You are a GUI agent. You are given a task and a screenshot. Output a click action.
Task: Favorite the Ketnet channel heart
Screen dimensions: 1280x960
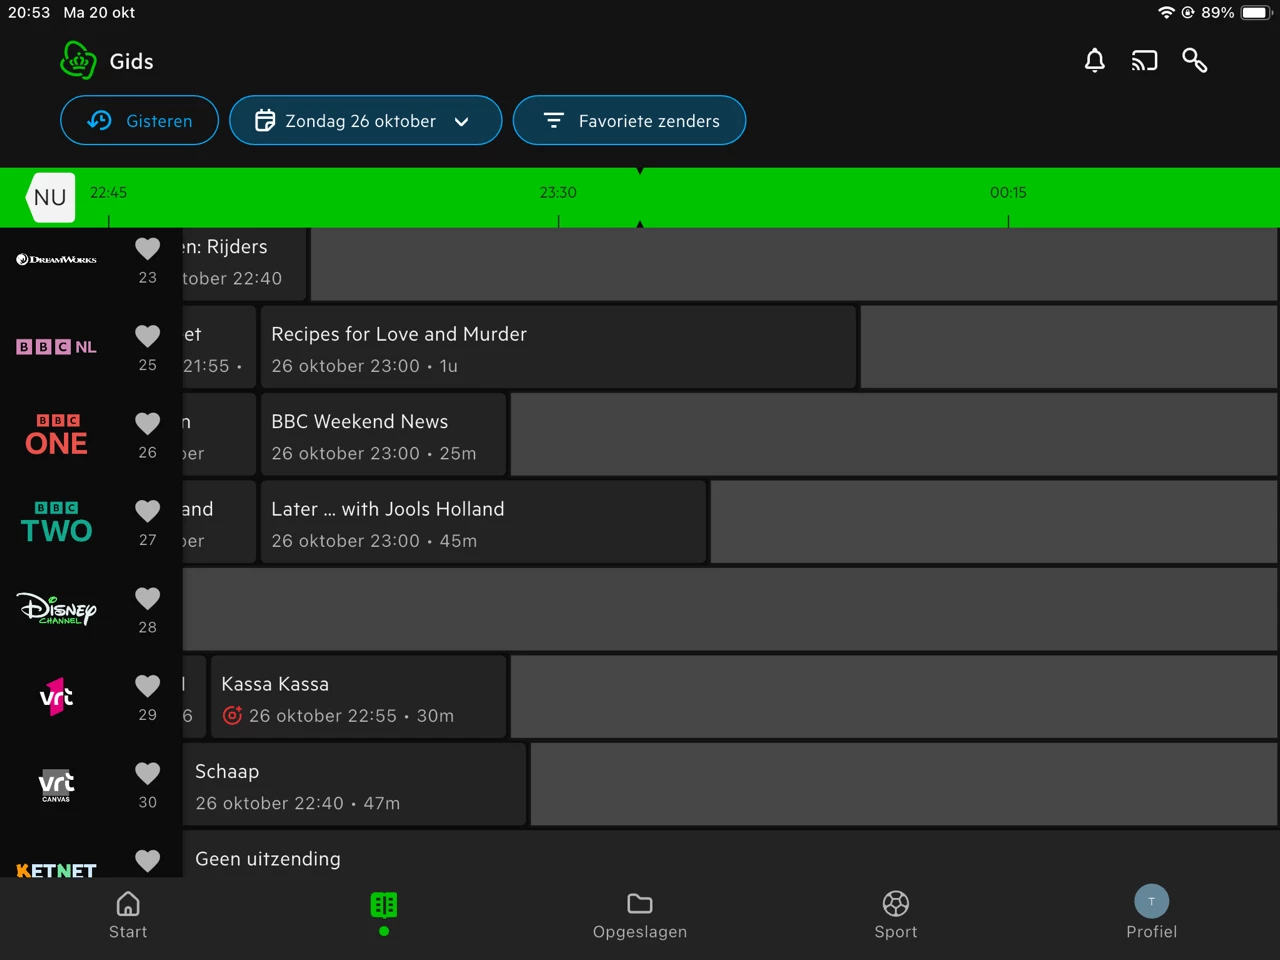click(147, 860)
